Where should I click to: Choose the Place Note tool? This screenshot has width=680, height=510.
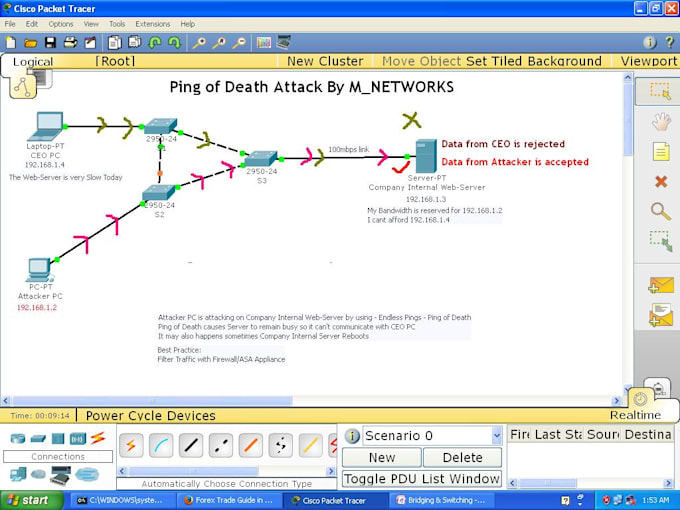[660, 152]
